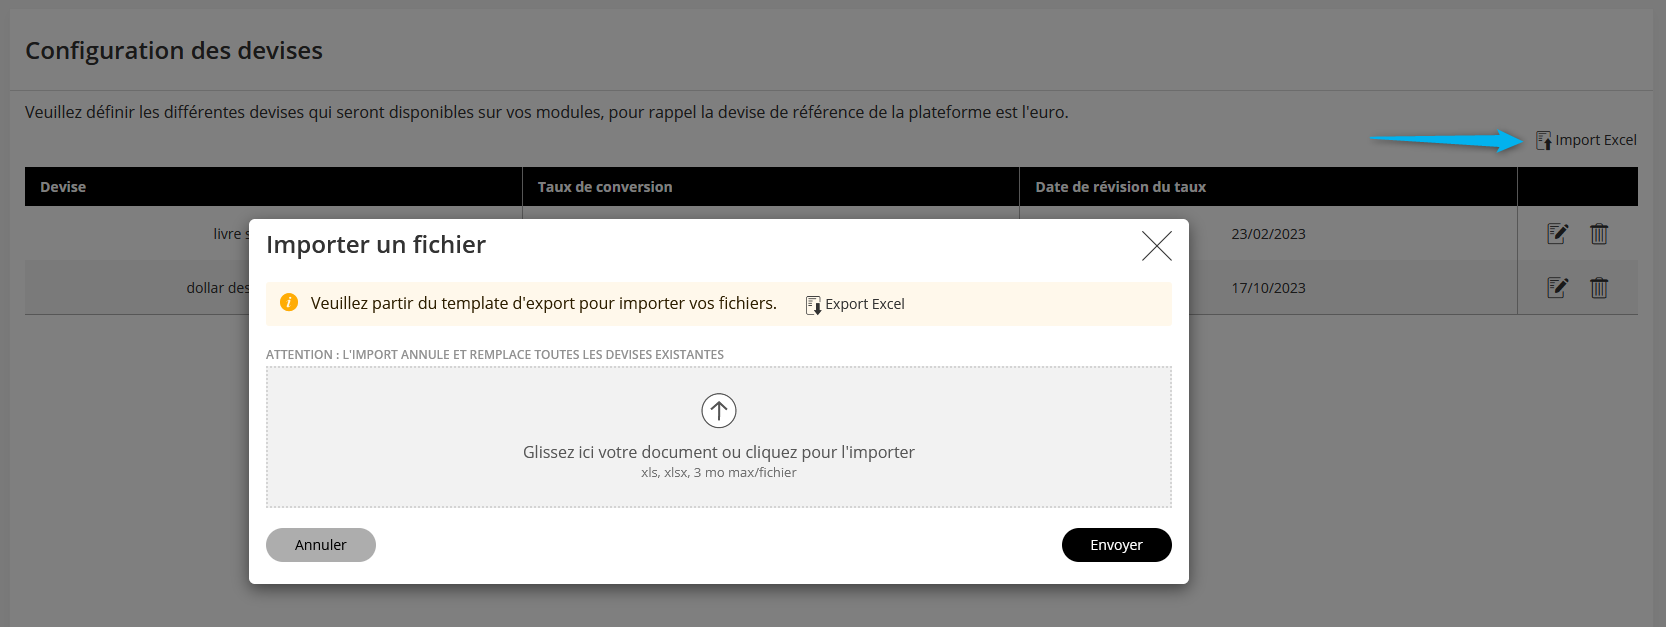Click the Date de révision du taux header

[x=1120, y=187]
